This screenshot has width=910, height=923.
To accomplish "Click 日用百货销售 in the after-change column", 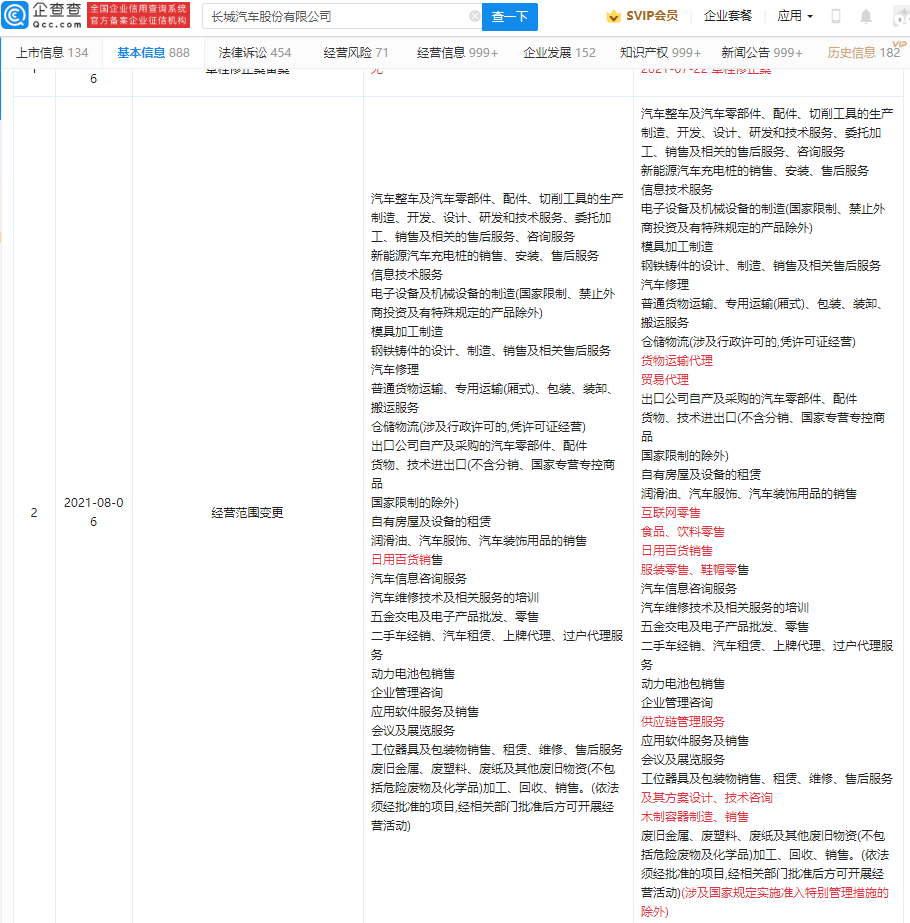I will (x=676, y=550).
